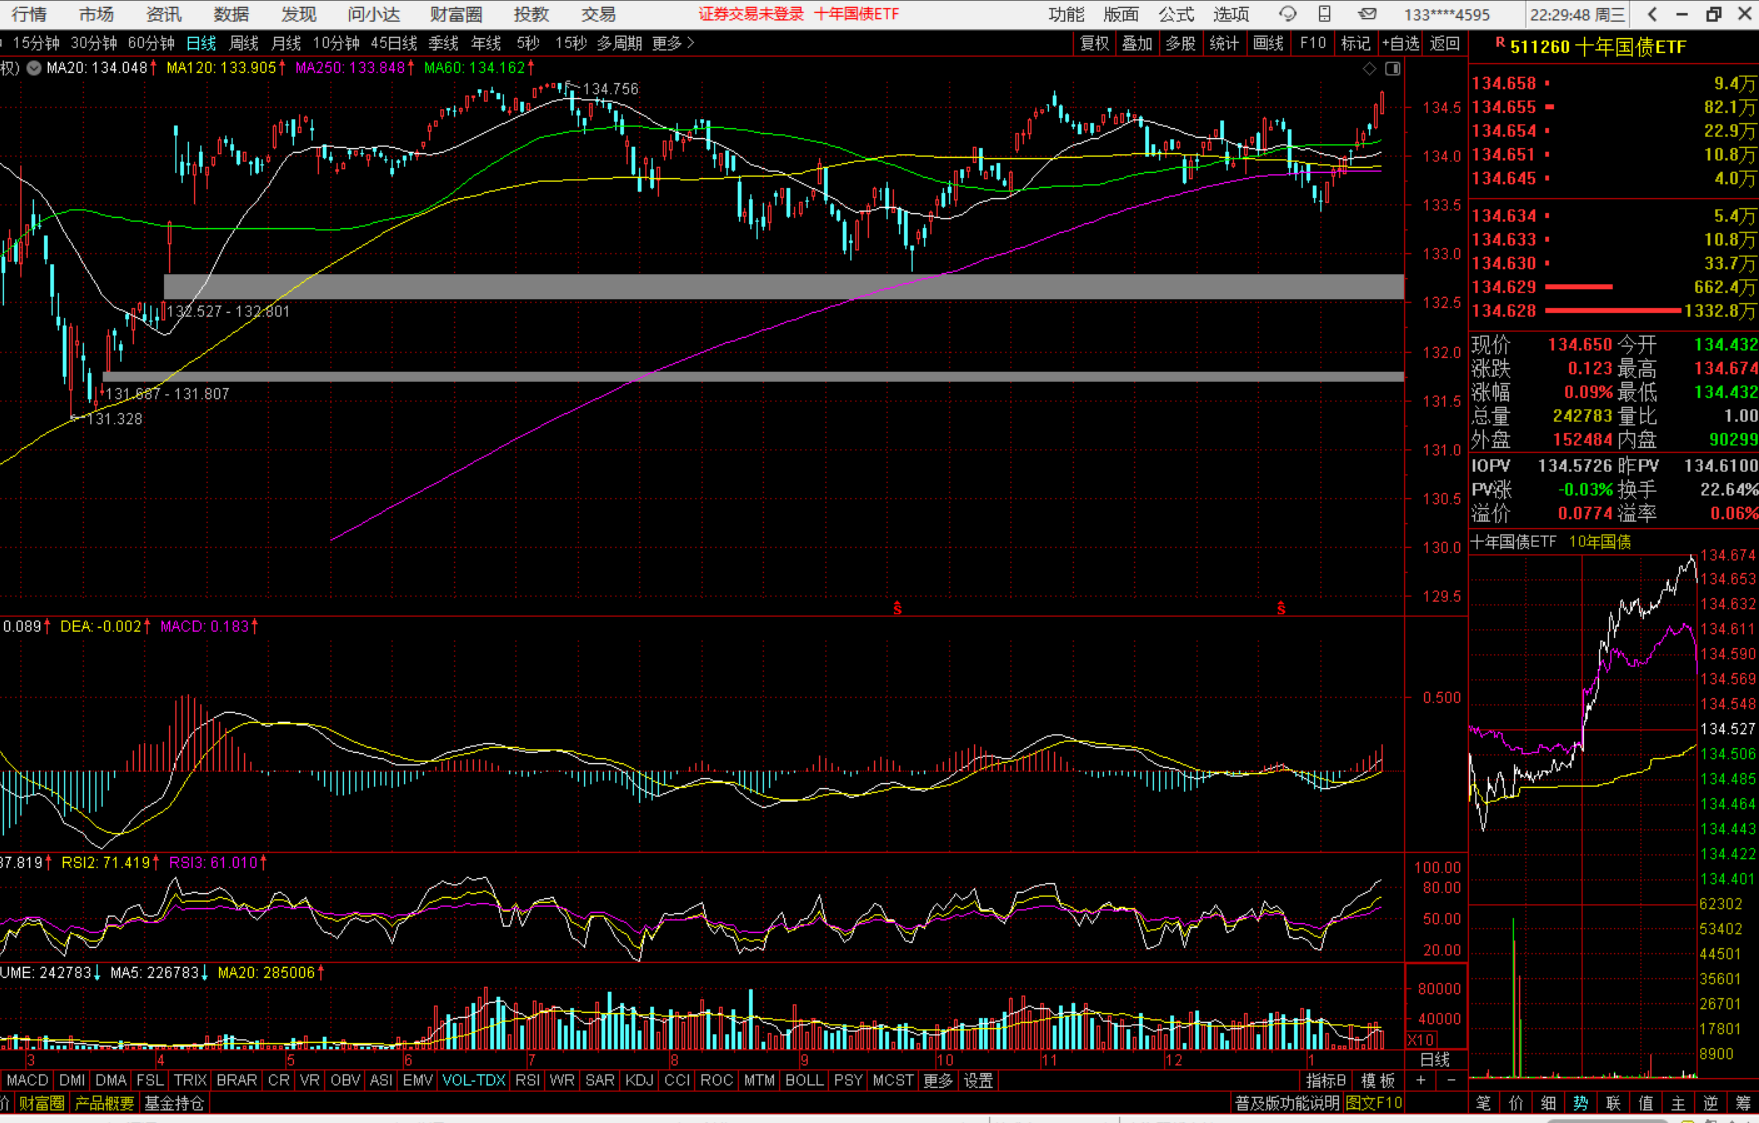Switch chart to 15分钟 period

pyautogui.click(x=36, y=43)
